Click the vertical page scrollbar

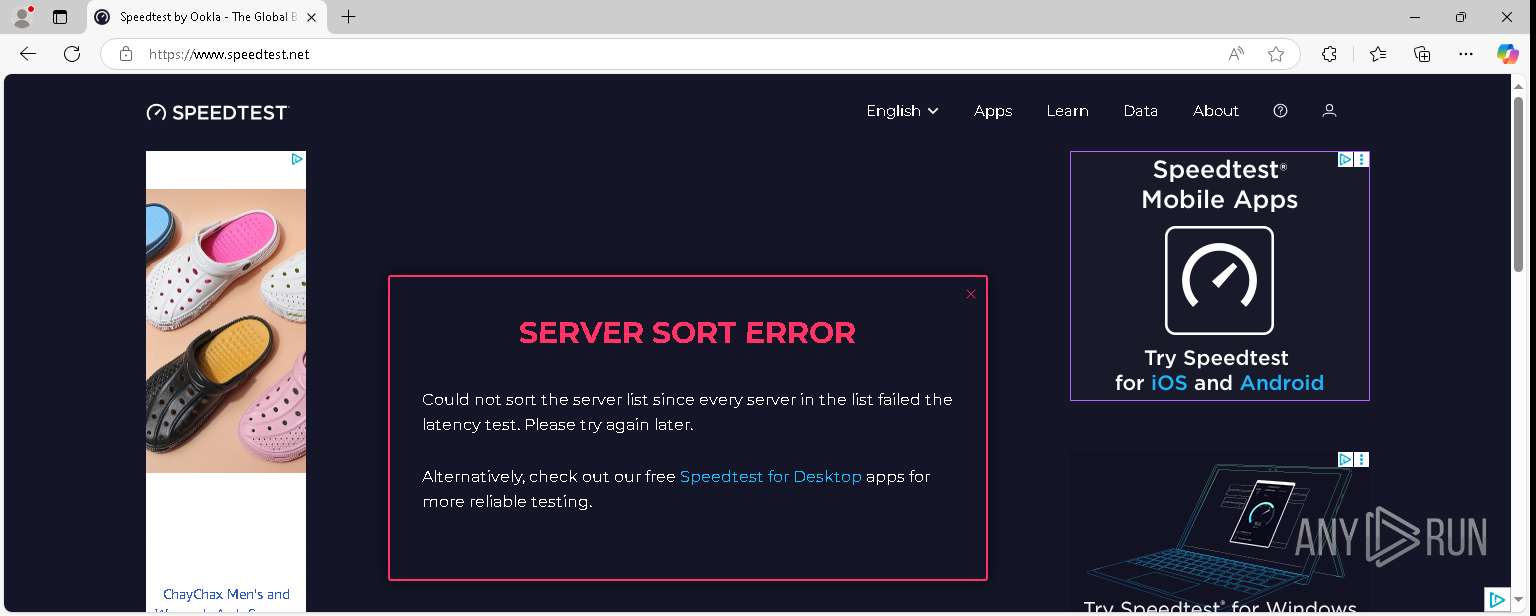(x=1518, y=185)
